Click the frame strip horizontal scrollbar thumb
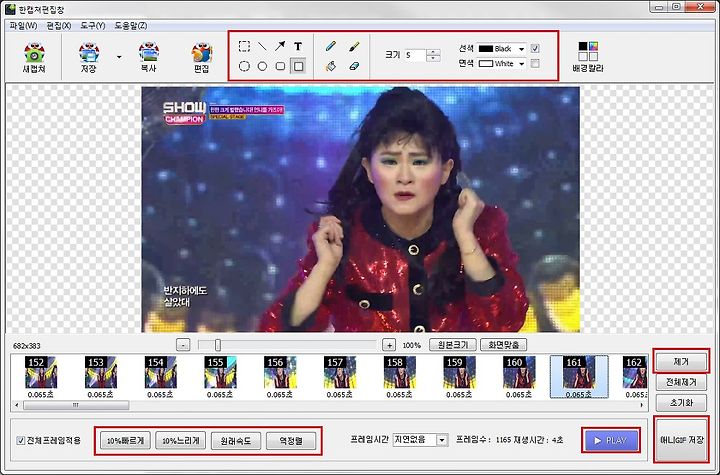The width and height of the screenshot is (720, 475). coord(76,405)
